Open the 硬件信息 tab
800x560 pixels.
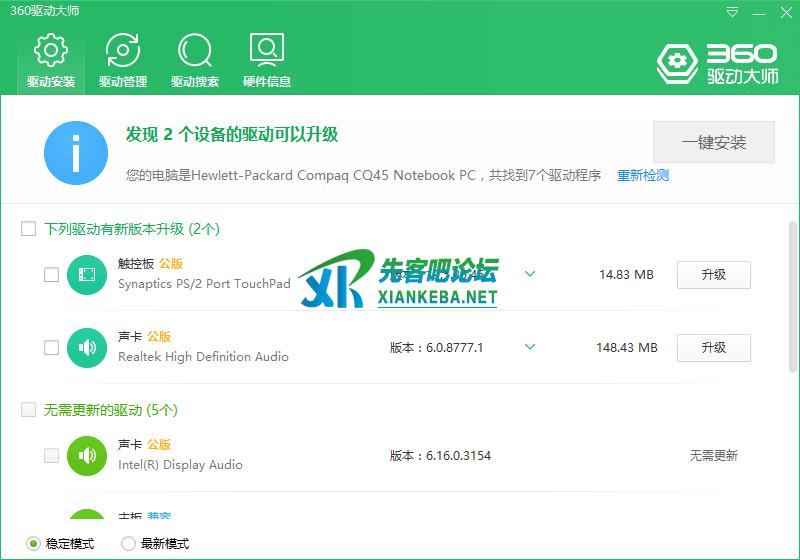pyautogui.click(x=267, y=60)
